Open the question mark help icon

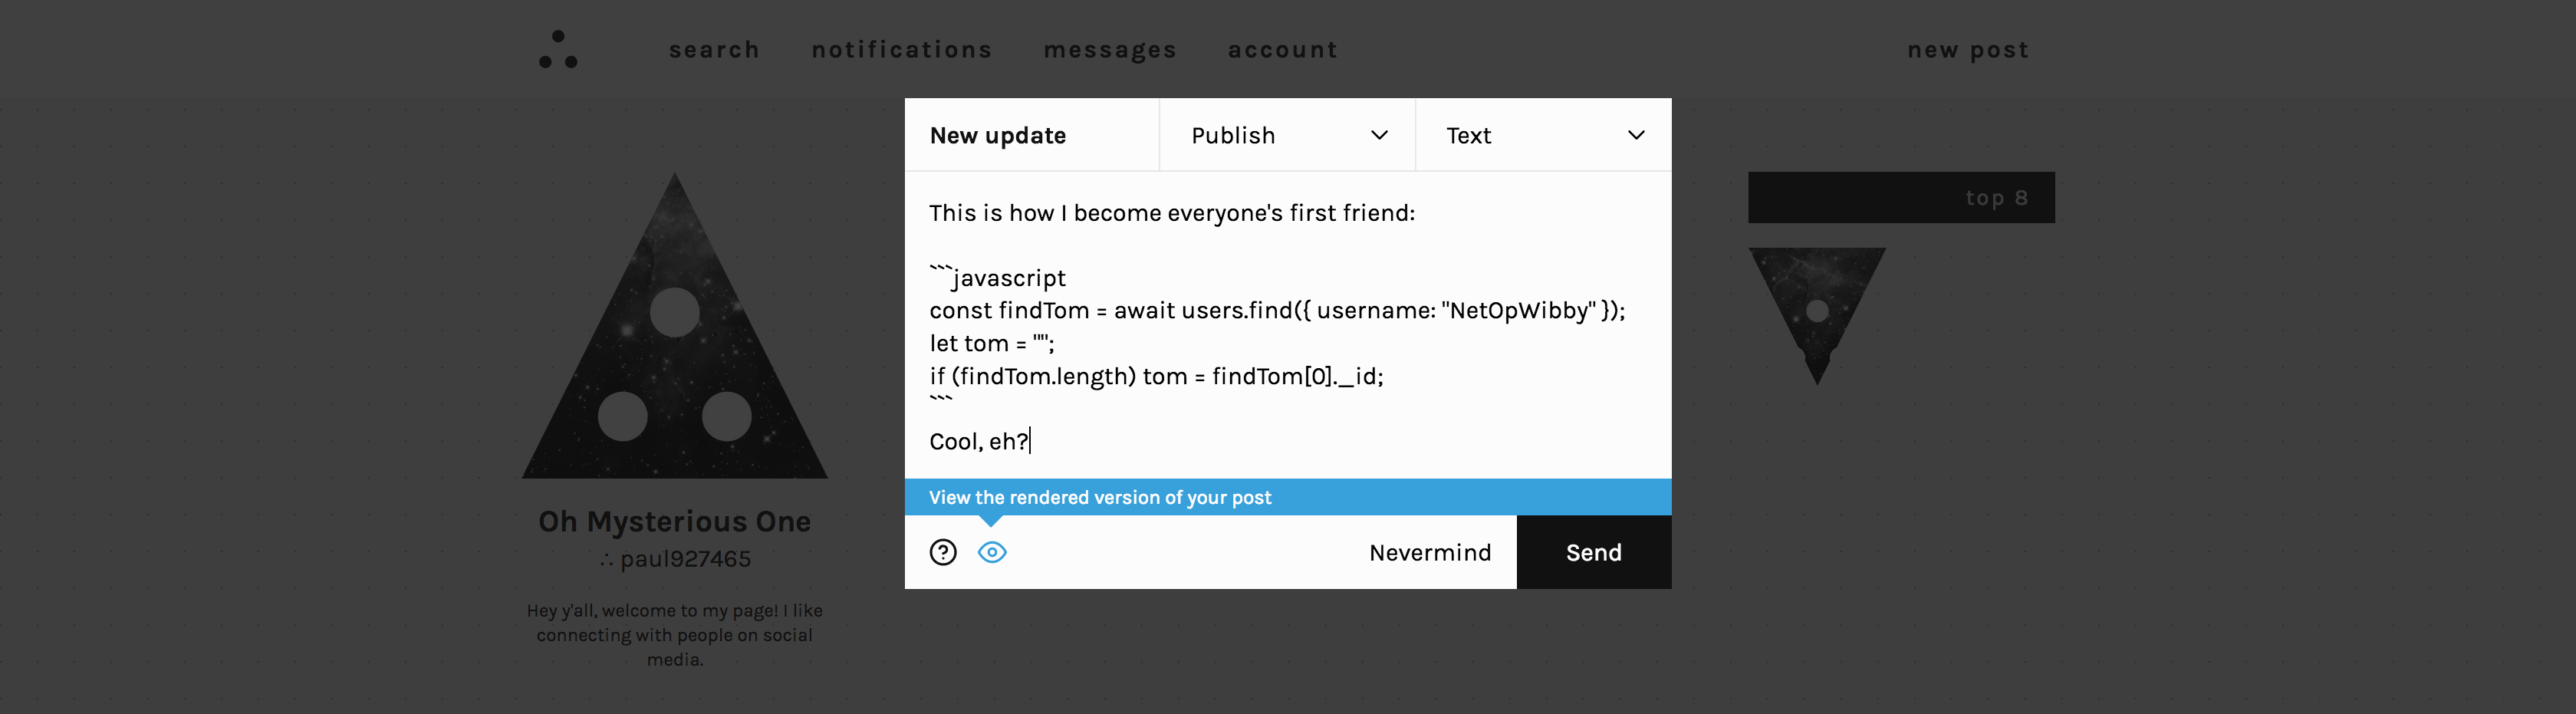(x=942, y=551)
